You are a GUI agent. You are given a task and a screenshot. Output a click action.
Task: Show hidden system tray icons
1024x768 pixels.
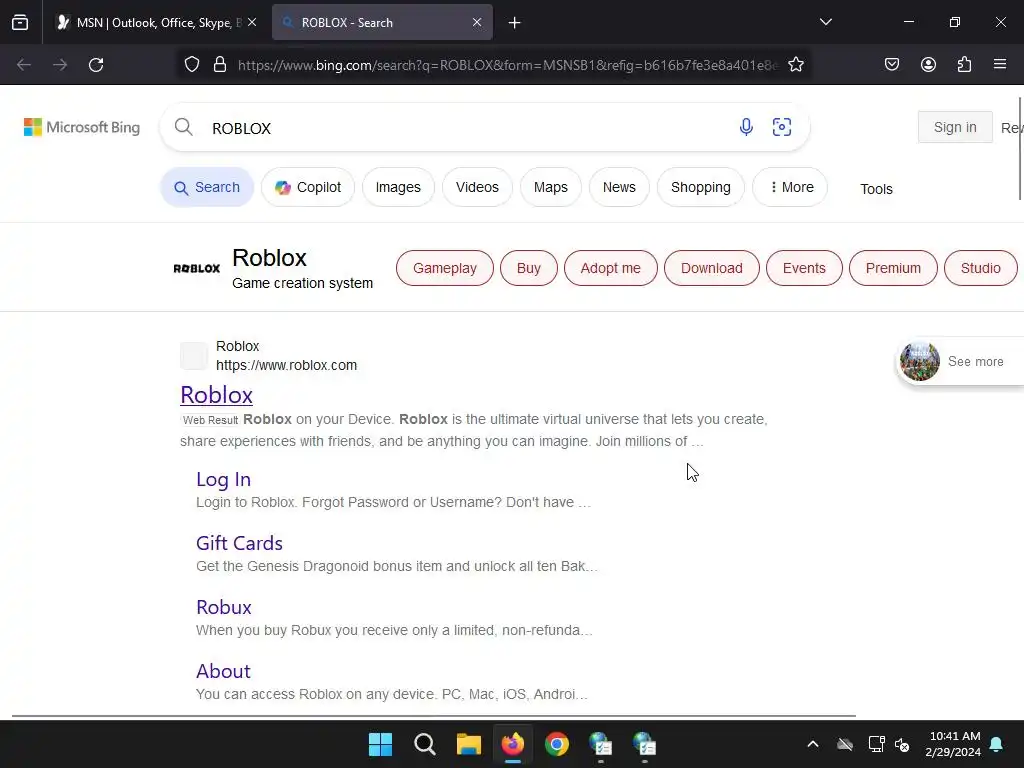click(x=812, y=744)
